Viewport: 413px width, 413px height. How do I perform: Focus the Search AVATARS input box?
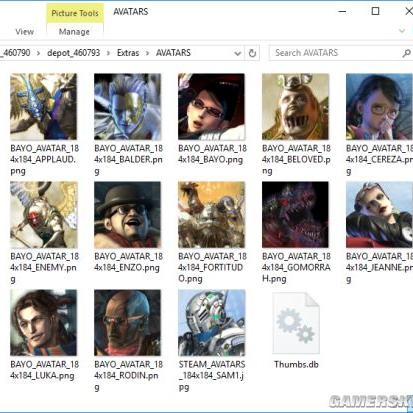(x=336, y=53)
